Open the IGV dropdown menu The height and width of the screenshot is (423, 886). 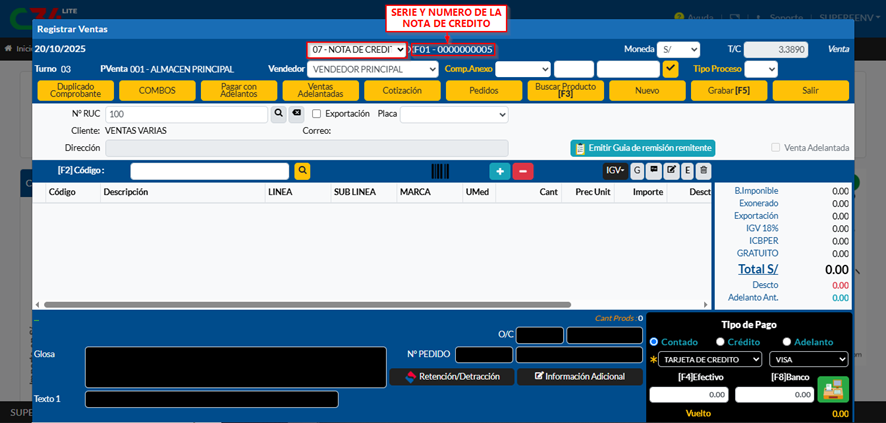click(615, 171)
